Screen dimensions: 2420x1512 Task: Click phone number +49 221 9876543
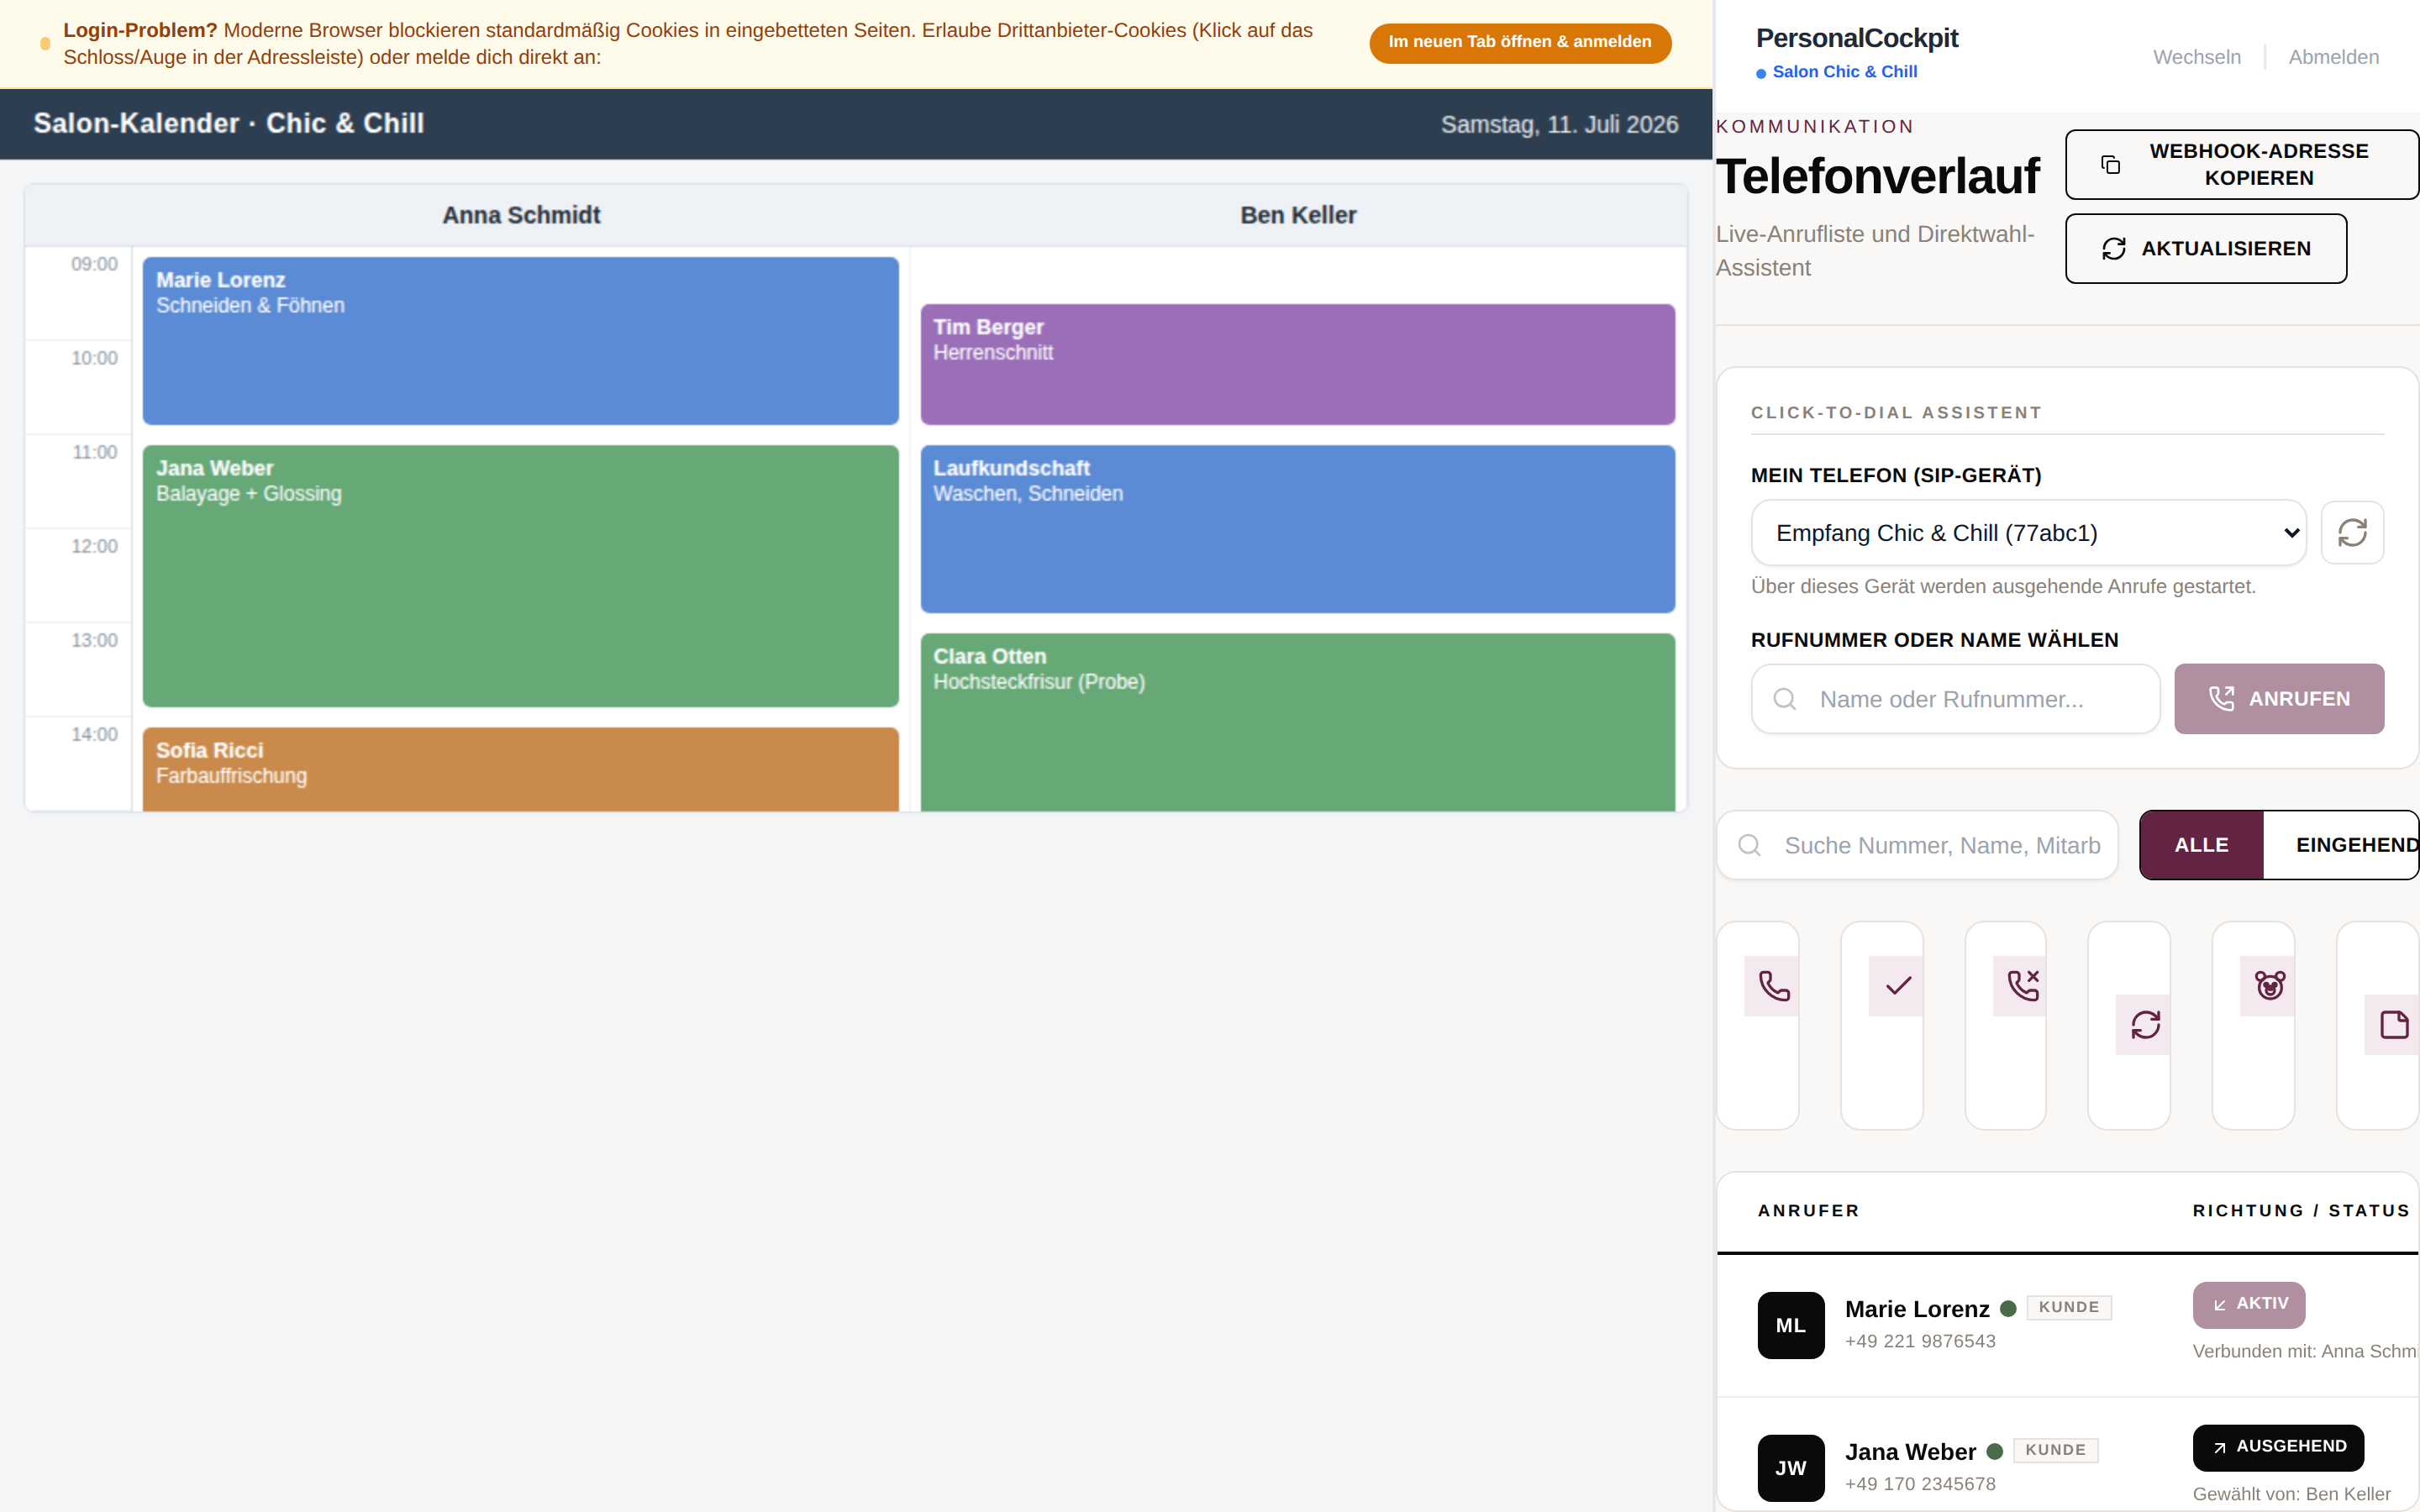(1920, 1341)
